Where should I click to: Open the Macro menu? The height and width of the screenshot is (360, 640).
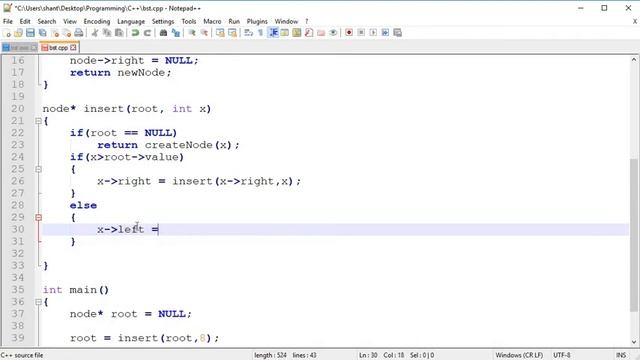212,21
